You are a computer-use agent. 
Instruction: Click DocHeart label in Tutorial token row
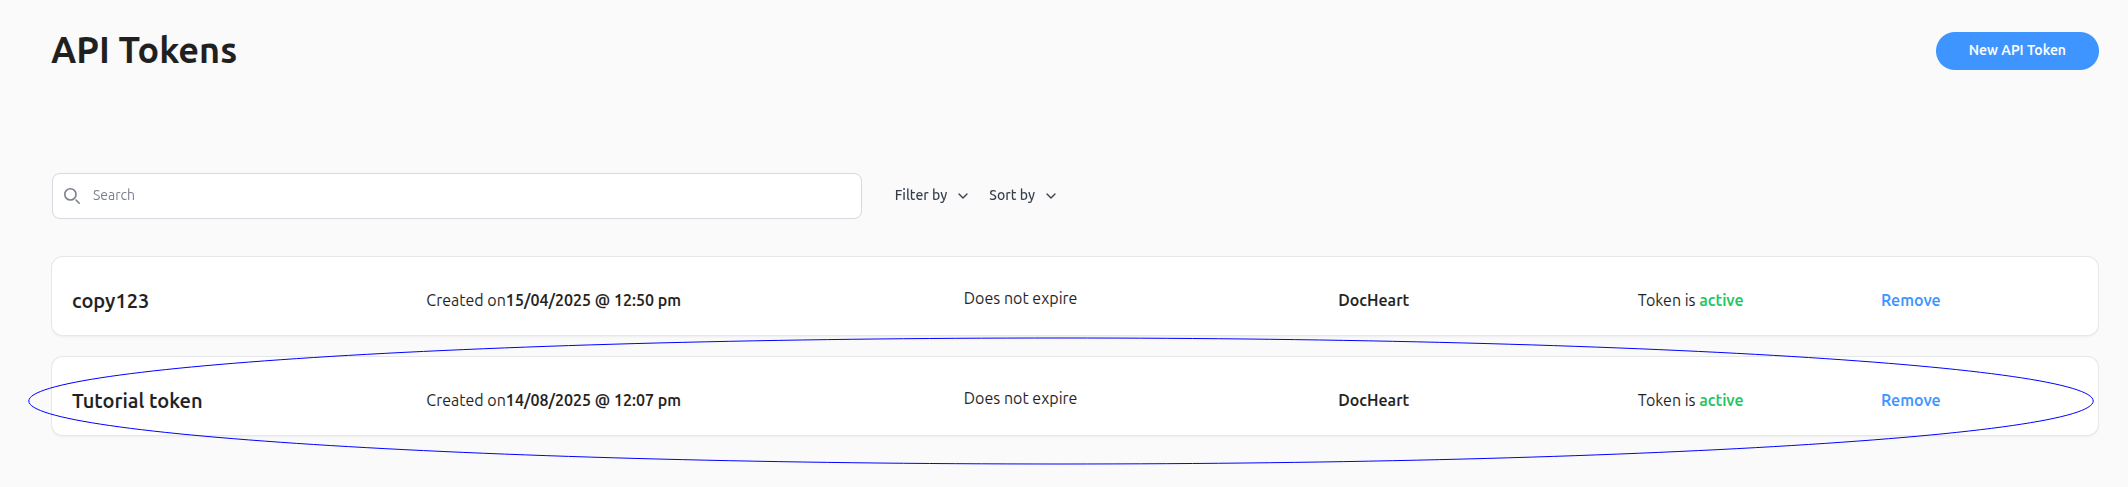[x=1373, y=401]
